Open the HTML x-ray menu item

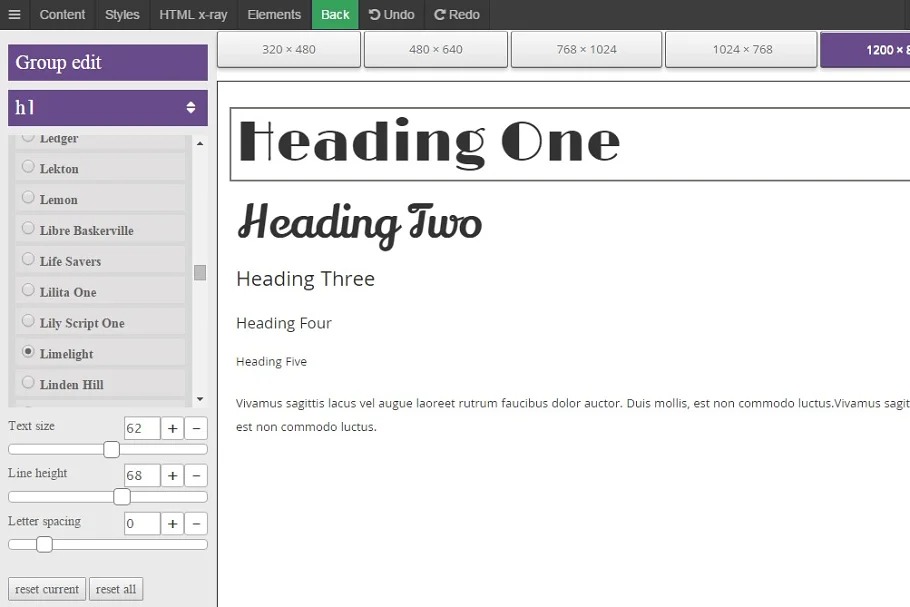193,15
